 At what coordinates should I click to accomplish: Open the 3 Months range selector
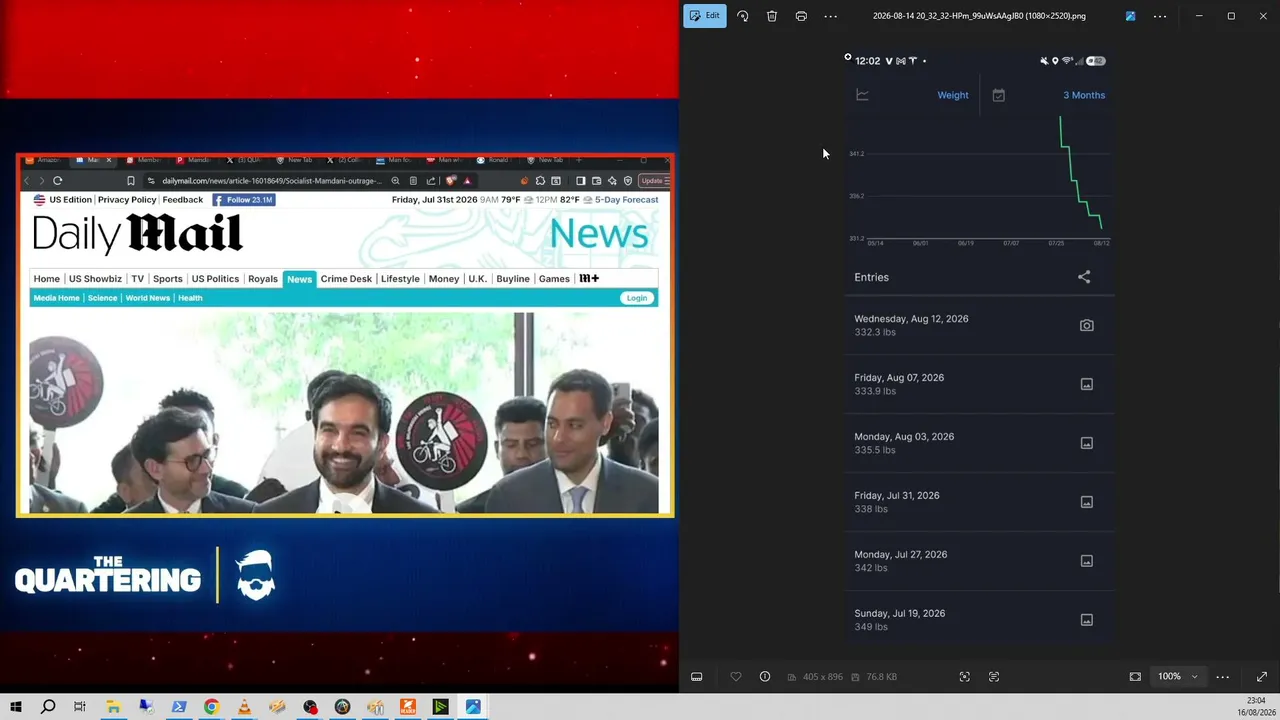click(x=1084, y=95)
